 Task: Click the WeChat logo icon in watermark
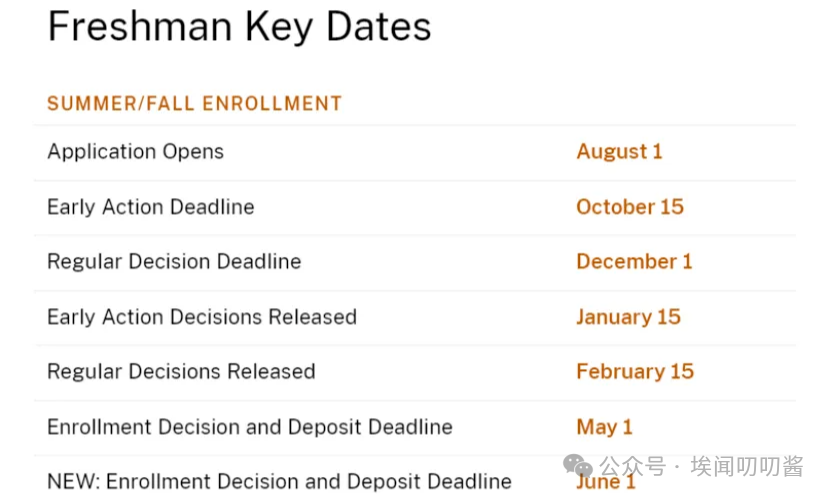[x=577, y=465]
